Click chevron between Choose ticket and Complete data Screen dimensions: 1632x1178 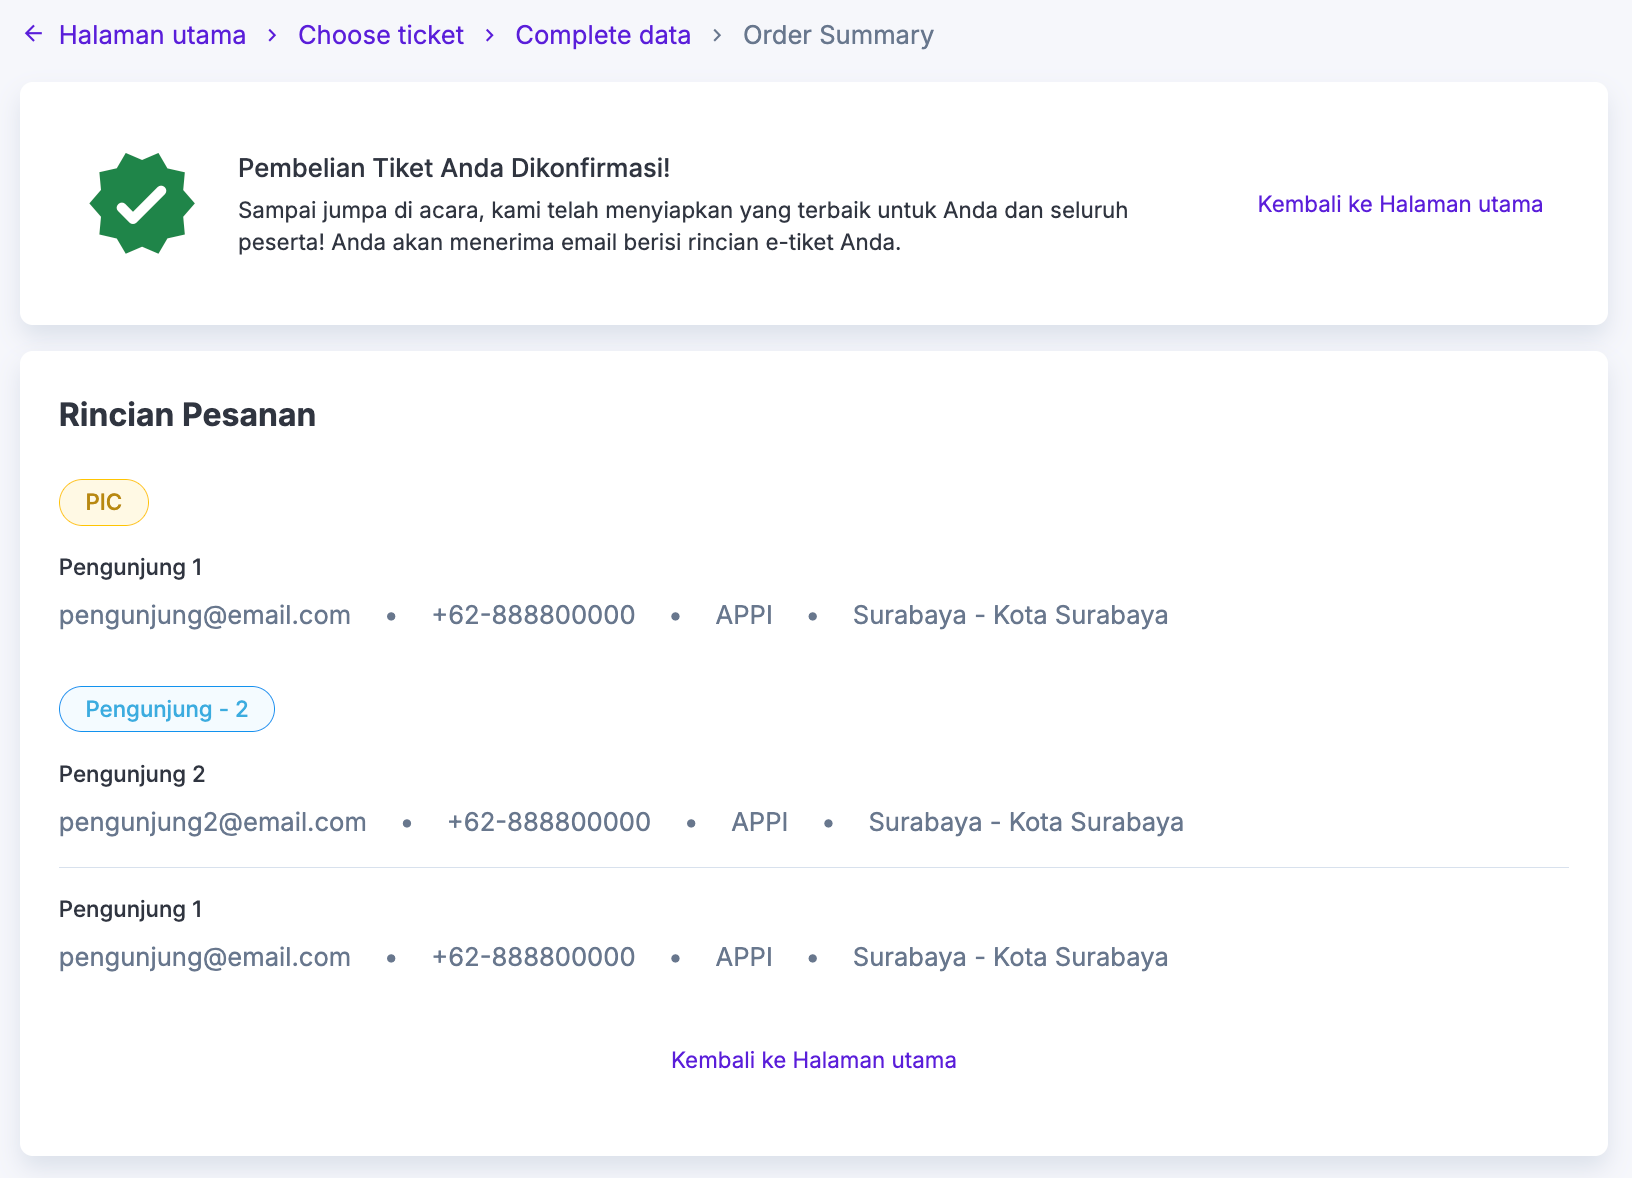490,35
